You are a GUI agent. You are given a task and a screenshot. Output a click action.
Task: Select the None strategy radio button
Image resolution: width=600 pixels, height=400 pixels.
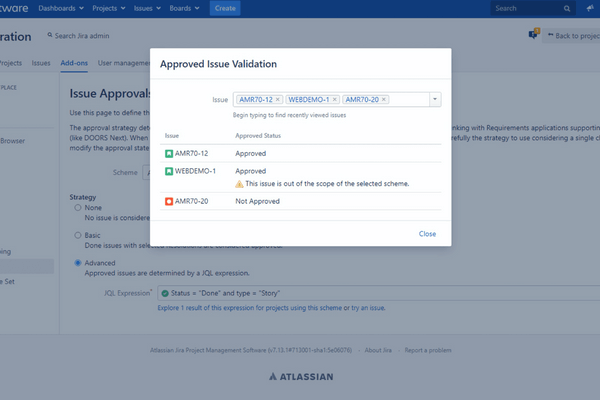[78, 207]
